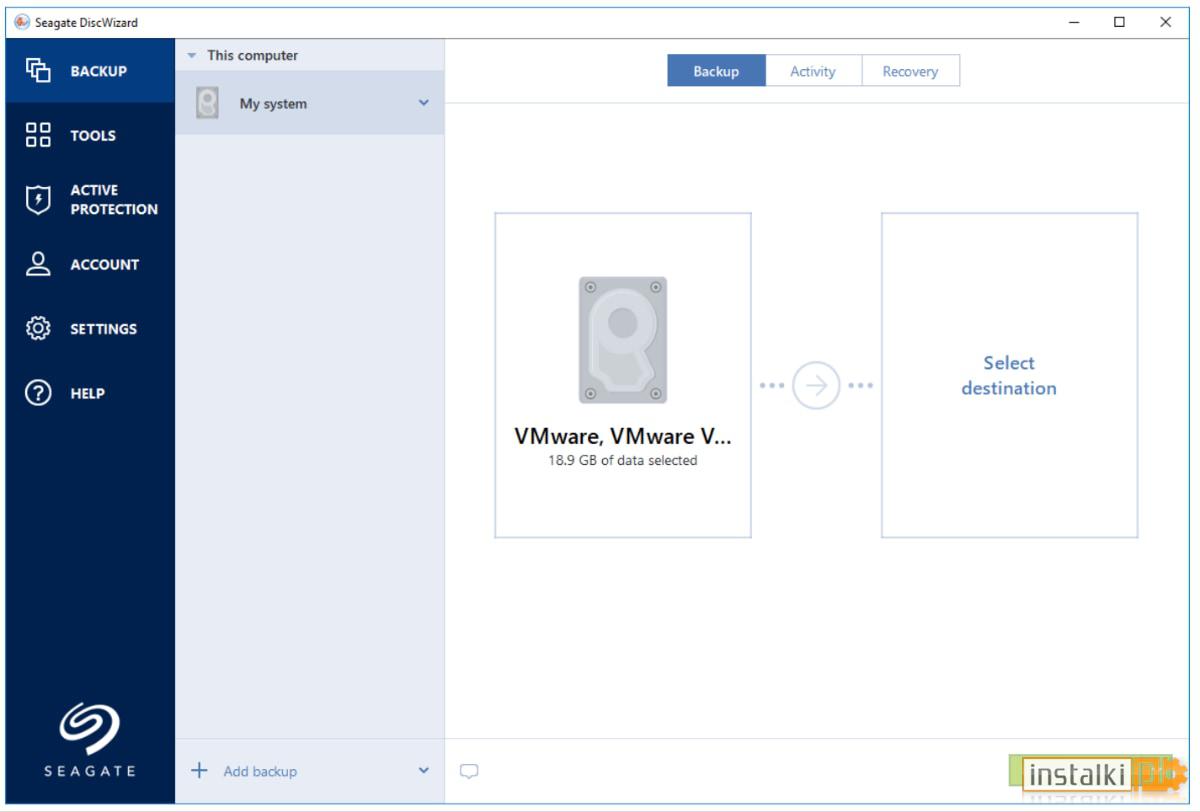This screenshot has width=1200, height=812.
Task: Select the Backup tab
Action: pos(716,71)
